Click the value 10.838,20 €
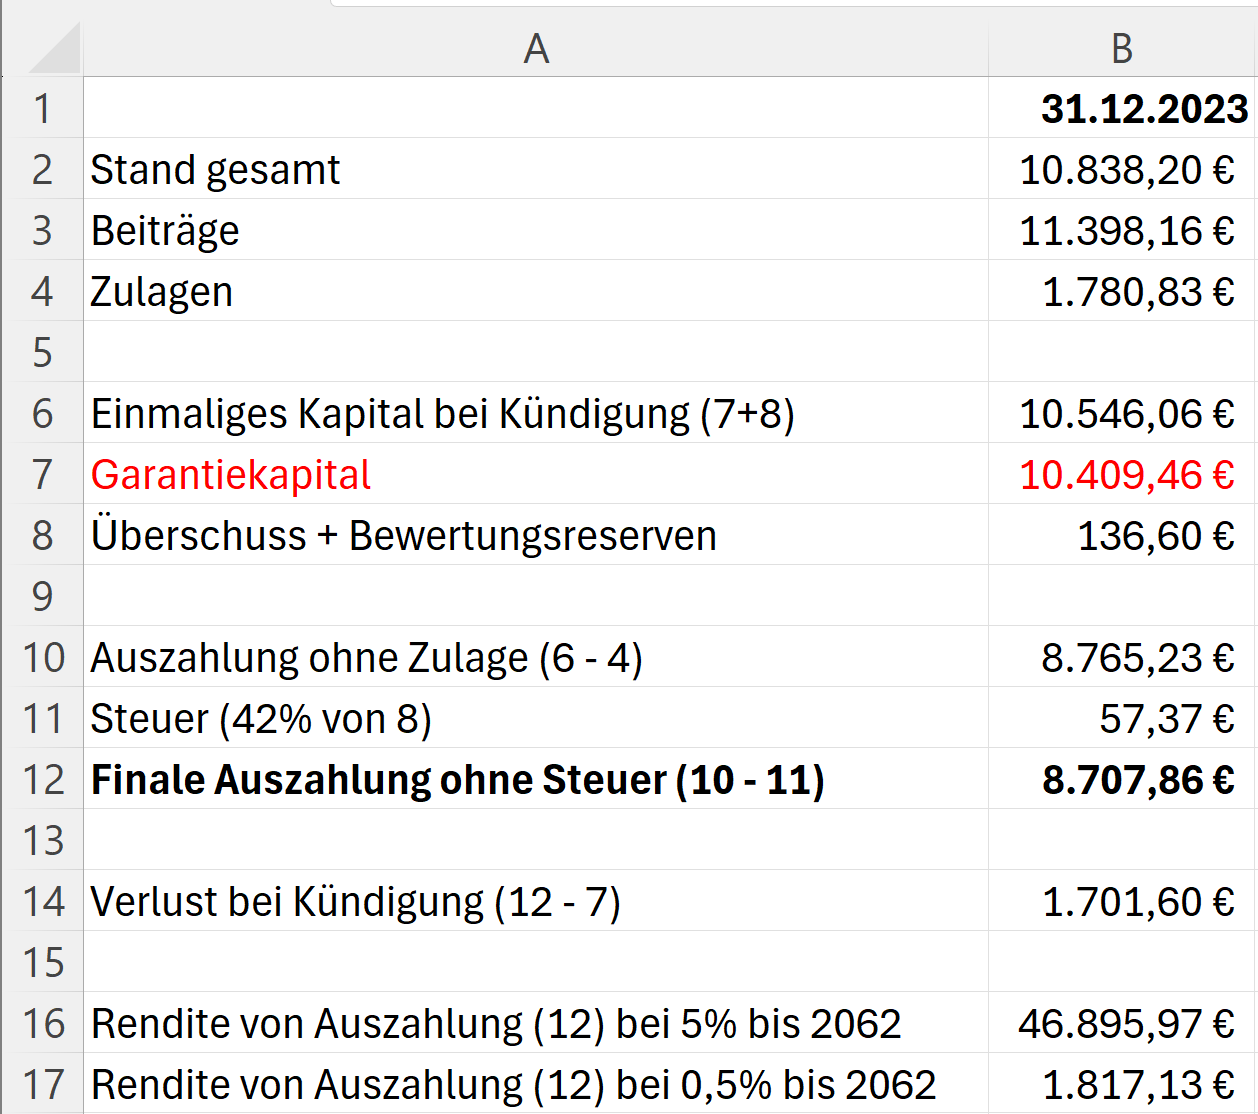The width and height of the screenshot is (1258, 1114). (x=1126, y=170)
